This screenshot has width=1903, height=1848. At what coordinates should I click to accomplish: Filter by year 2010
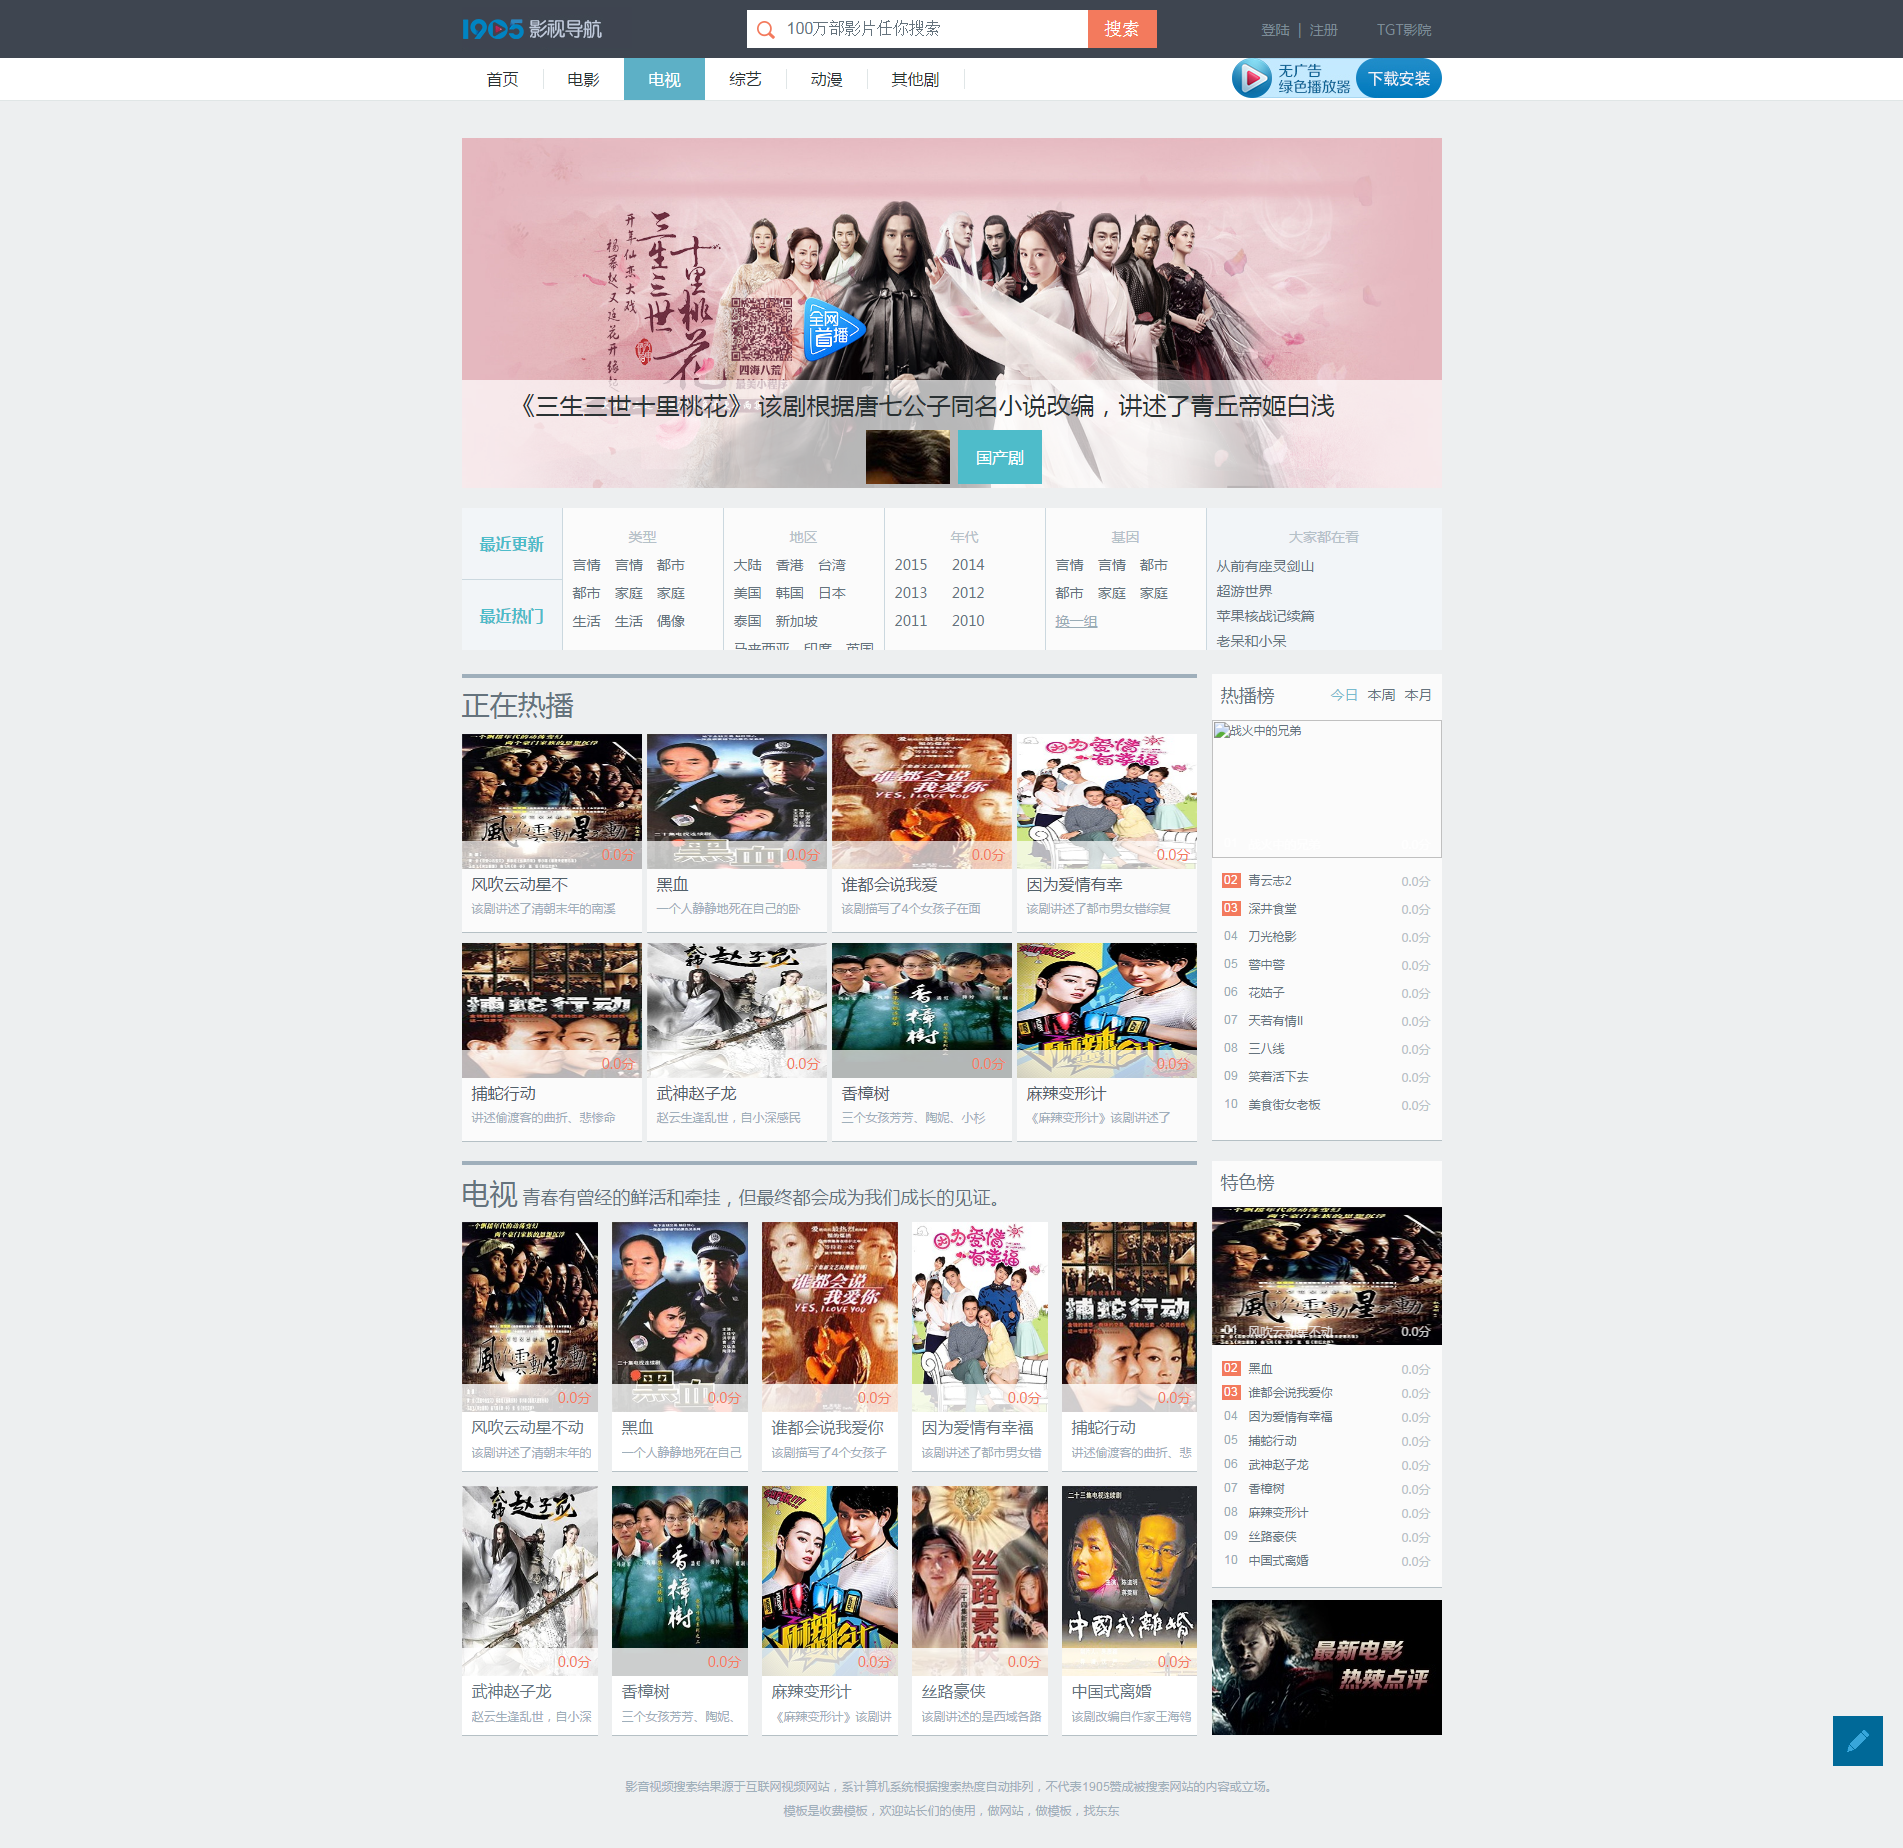[x=968, y=621]
